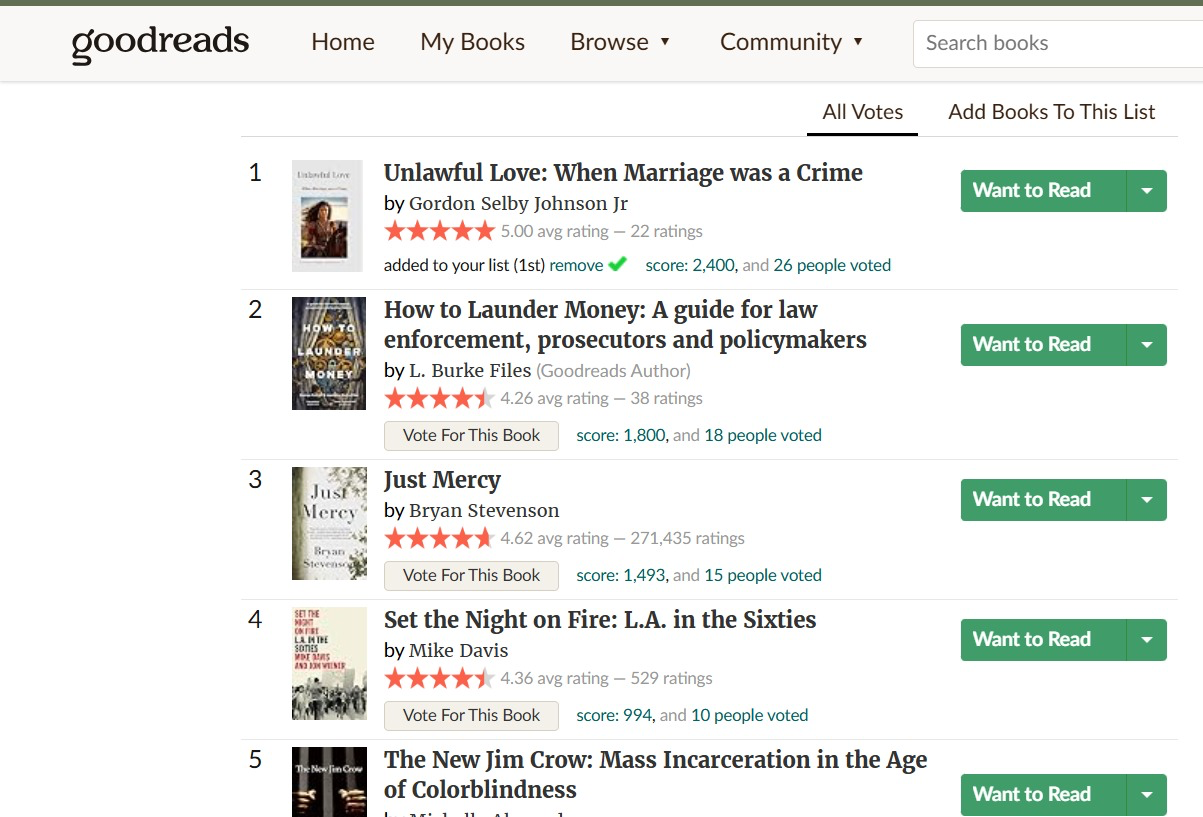Open the Unlawful Love title link
Viewport: 1203px width, 817px height.
(623, 173)
